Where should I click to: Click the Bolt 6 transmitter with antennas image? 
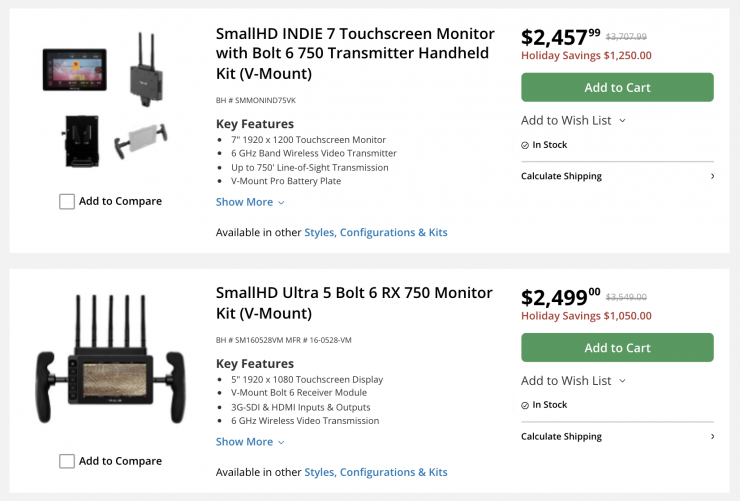pyautogui.click(x=145, y=68)
